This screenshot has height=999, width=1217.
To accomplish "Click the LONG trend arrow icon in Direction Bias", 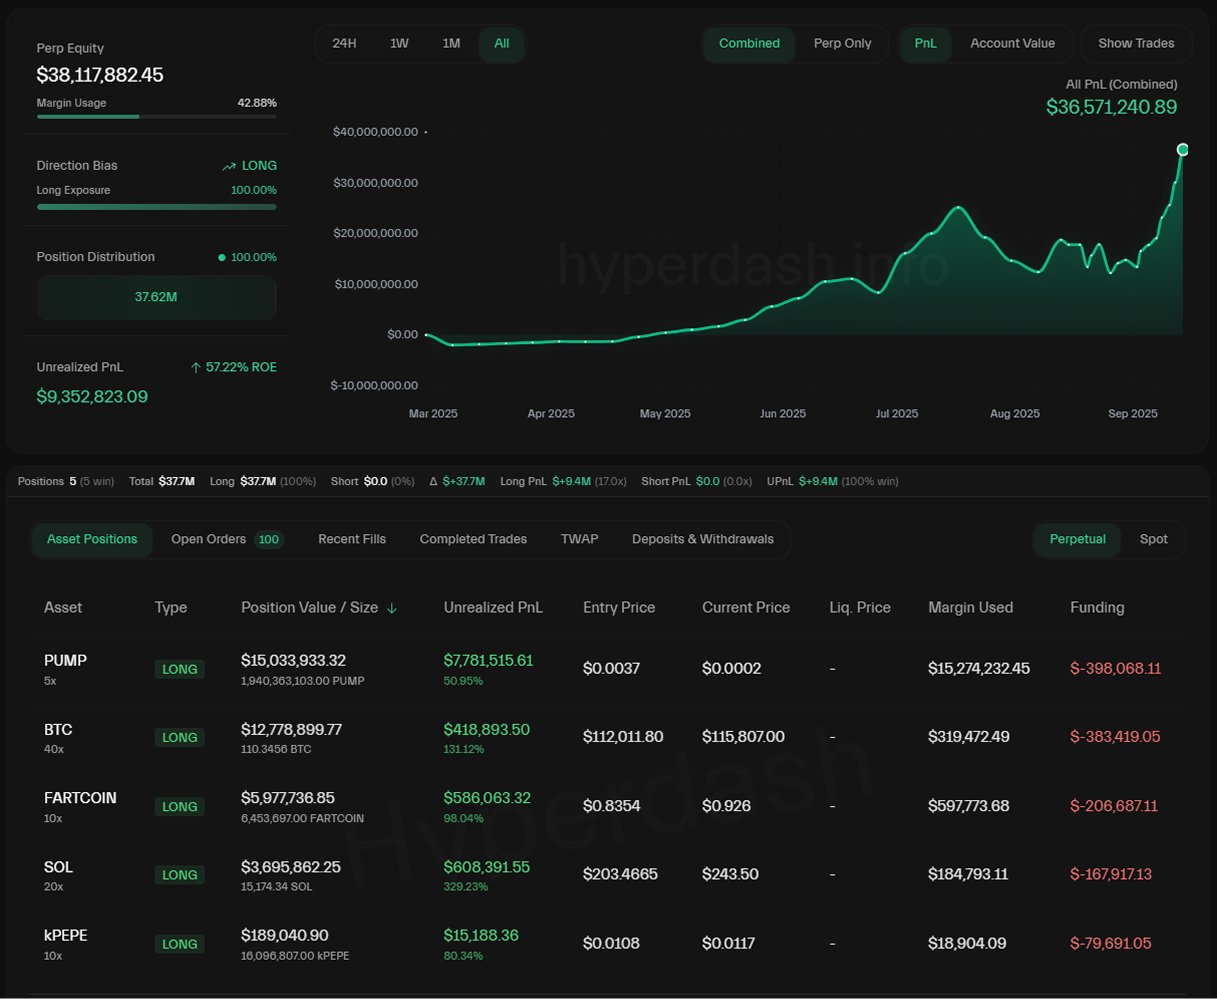I will (229, 166).
